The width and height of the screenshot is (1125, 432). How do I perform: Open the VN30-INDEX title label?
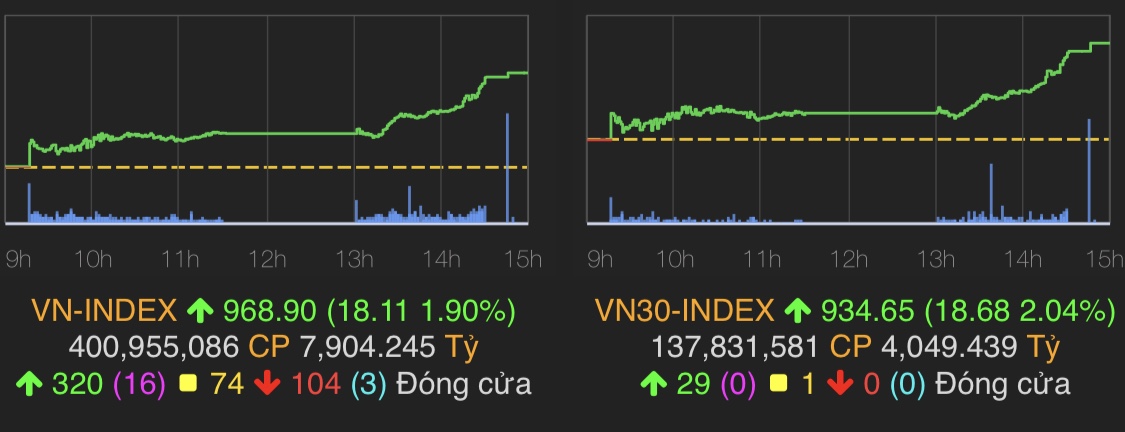tap(682, 311)
